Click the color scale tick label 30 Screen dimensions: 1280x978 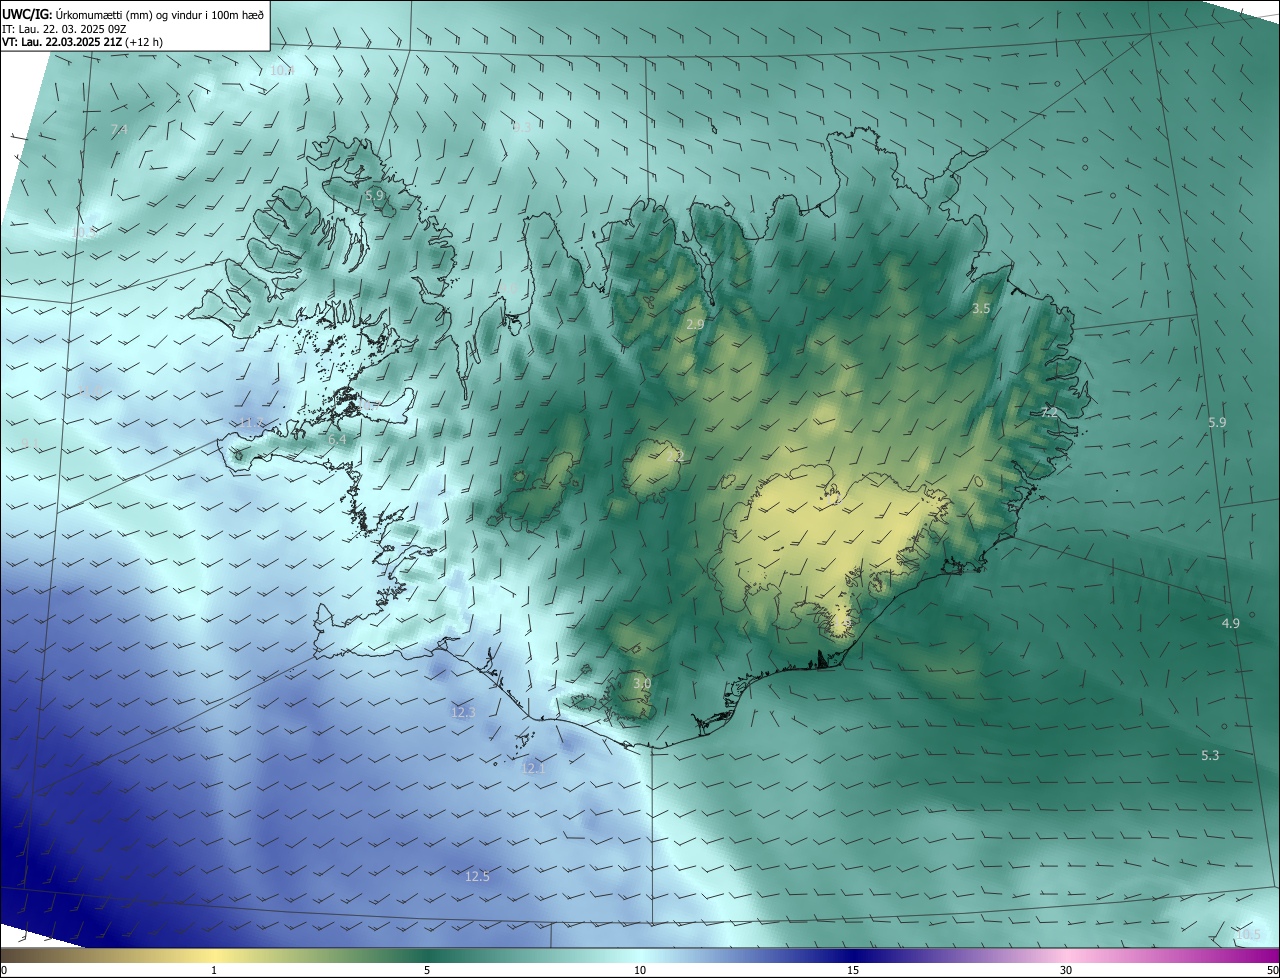1066,970
